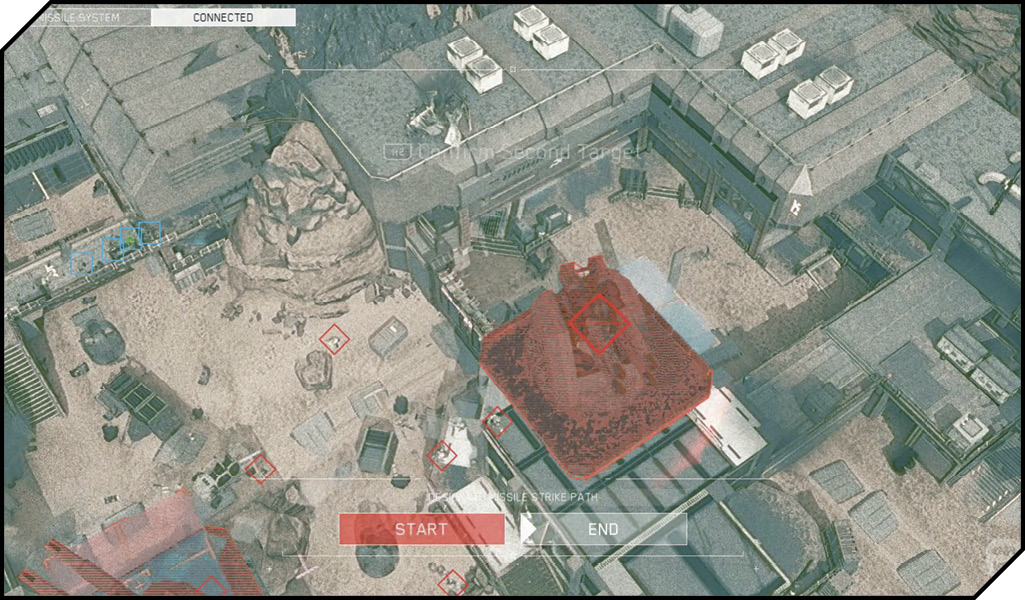Click the CONNECTED status indicator
This screenshot has width=1025, height=600.
tap(223, 18)
